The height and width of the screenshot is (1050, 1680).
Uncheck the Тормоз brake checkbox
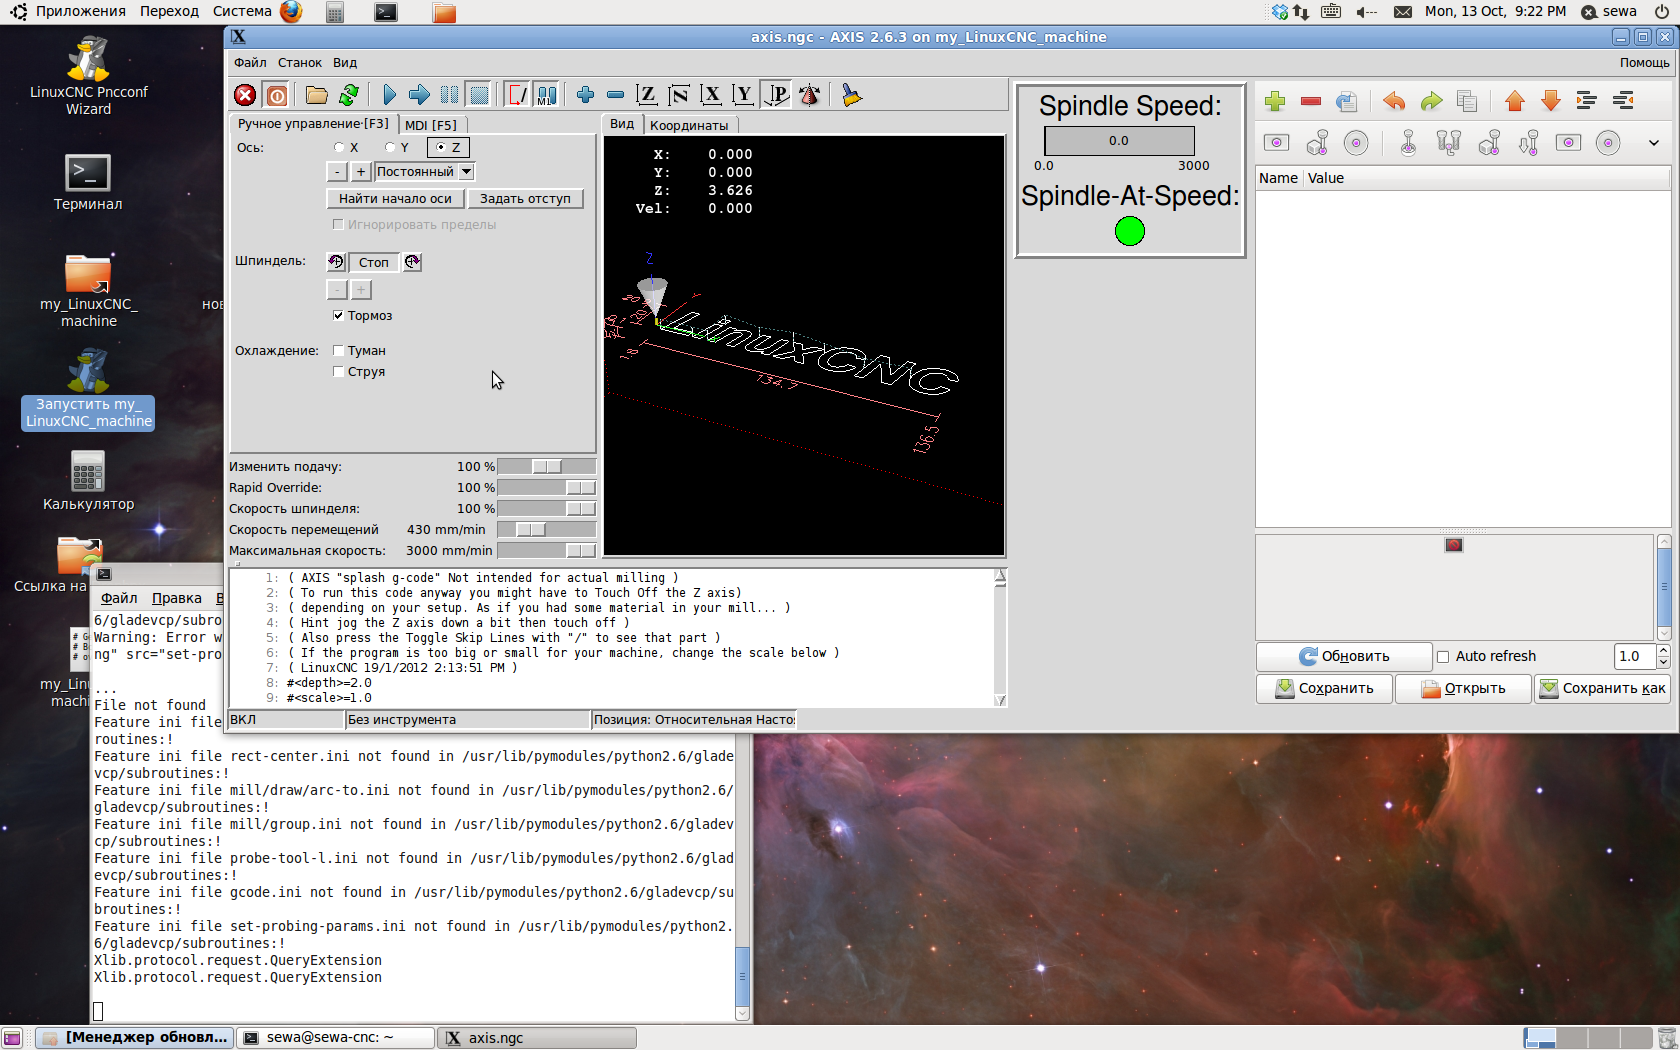point(338,315)
